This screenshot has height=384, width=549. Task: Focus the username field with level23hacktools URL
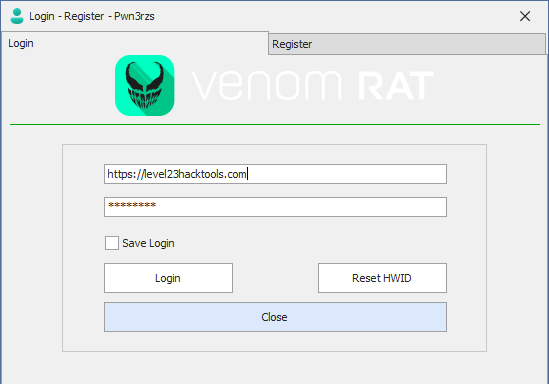pyautogui.click(x=275, y=174)
